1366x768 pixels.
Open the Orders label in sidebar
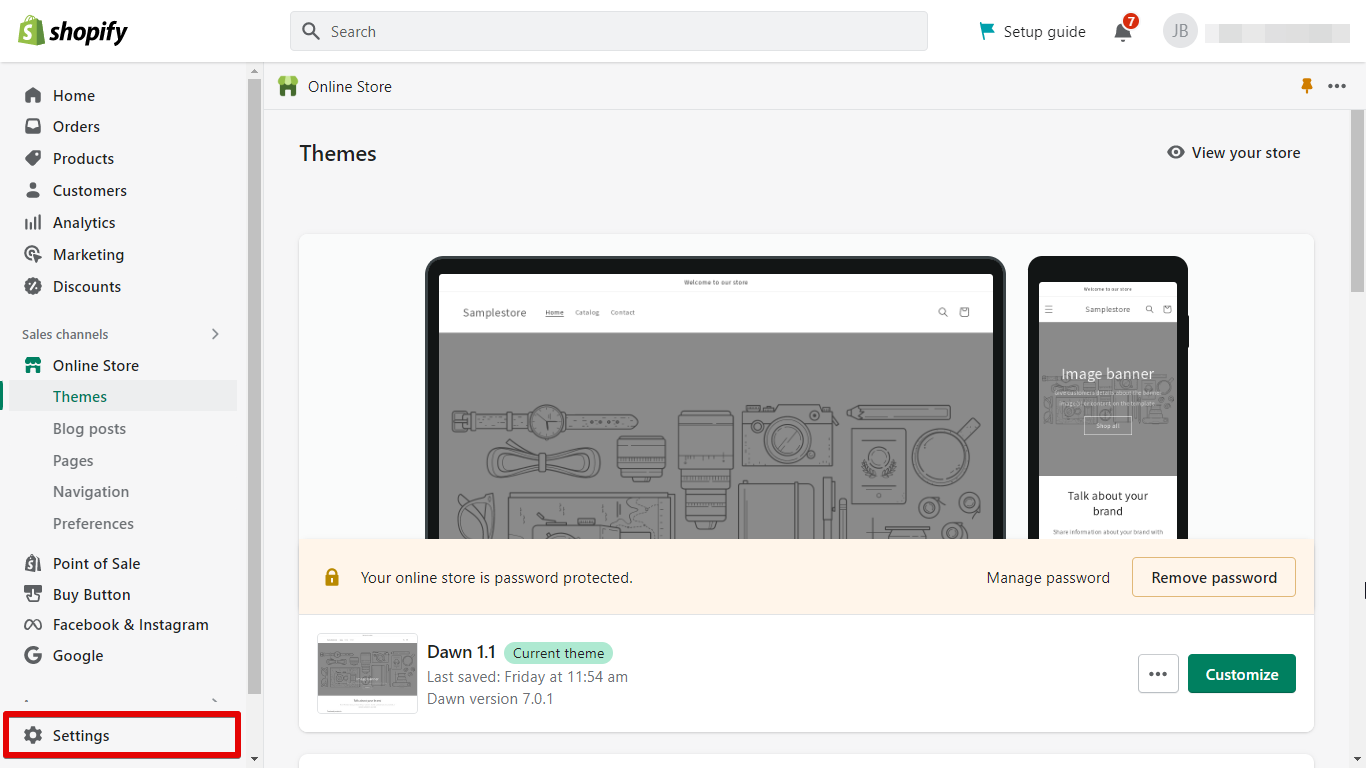(x=76, y=127)
